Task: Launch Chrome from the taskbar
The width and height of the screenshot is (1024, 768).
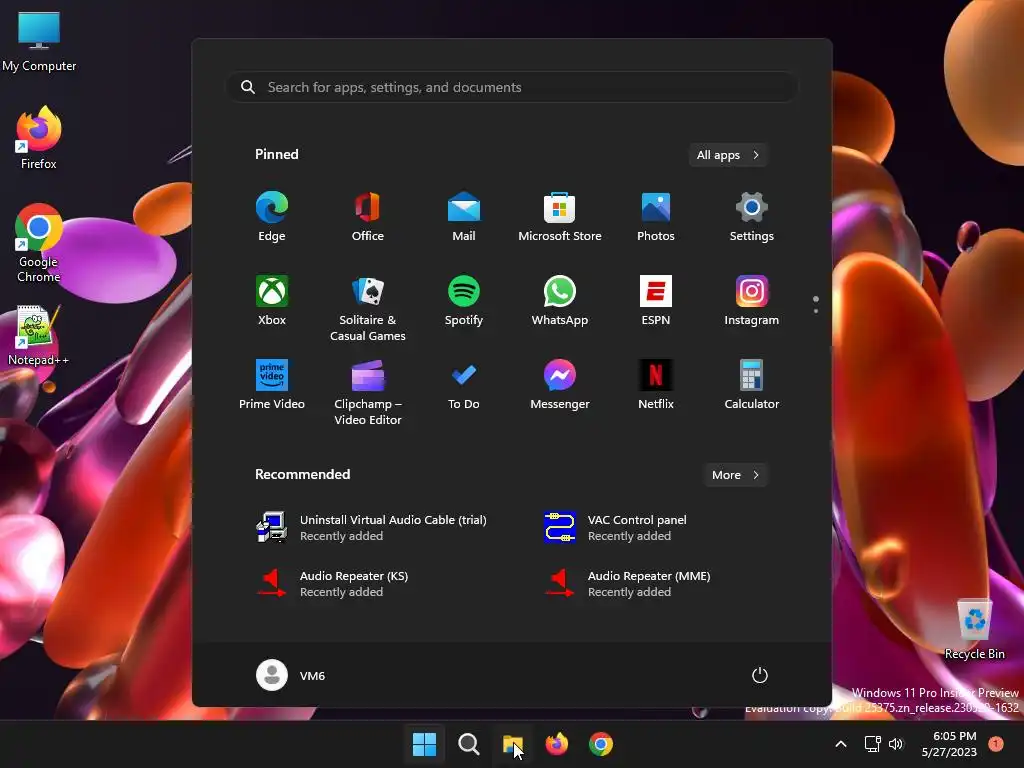Action: click(601, 744)
